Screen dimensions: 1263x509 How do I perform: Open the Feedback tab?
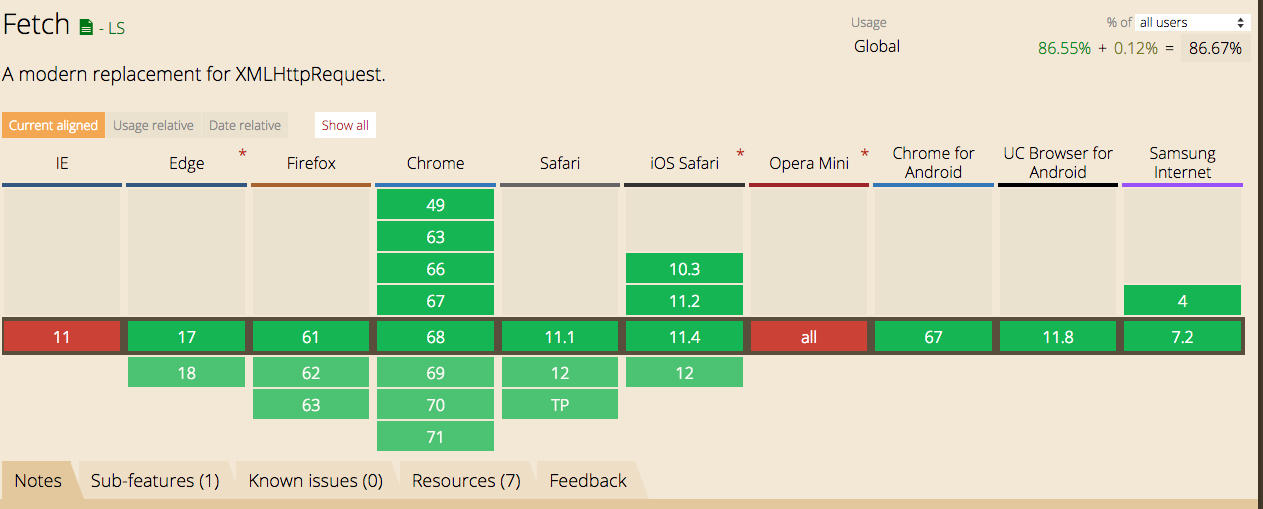(x=588, y=481)
